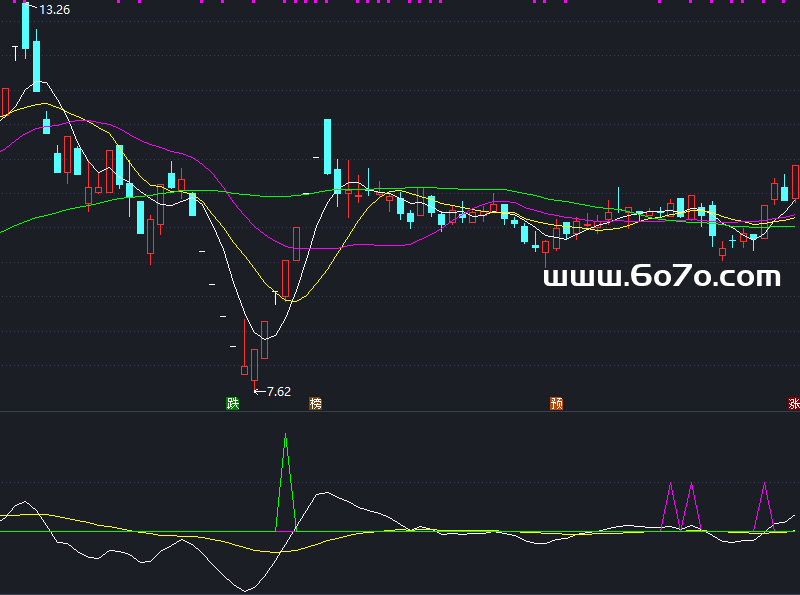The height and width of the screenshot is (595, 800).
Task: Click the red 涨 event marker
Action: point(794,403)
